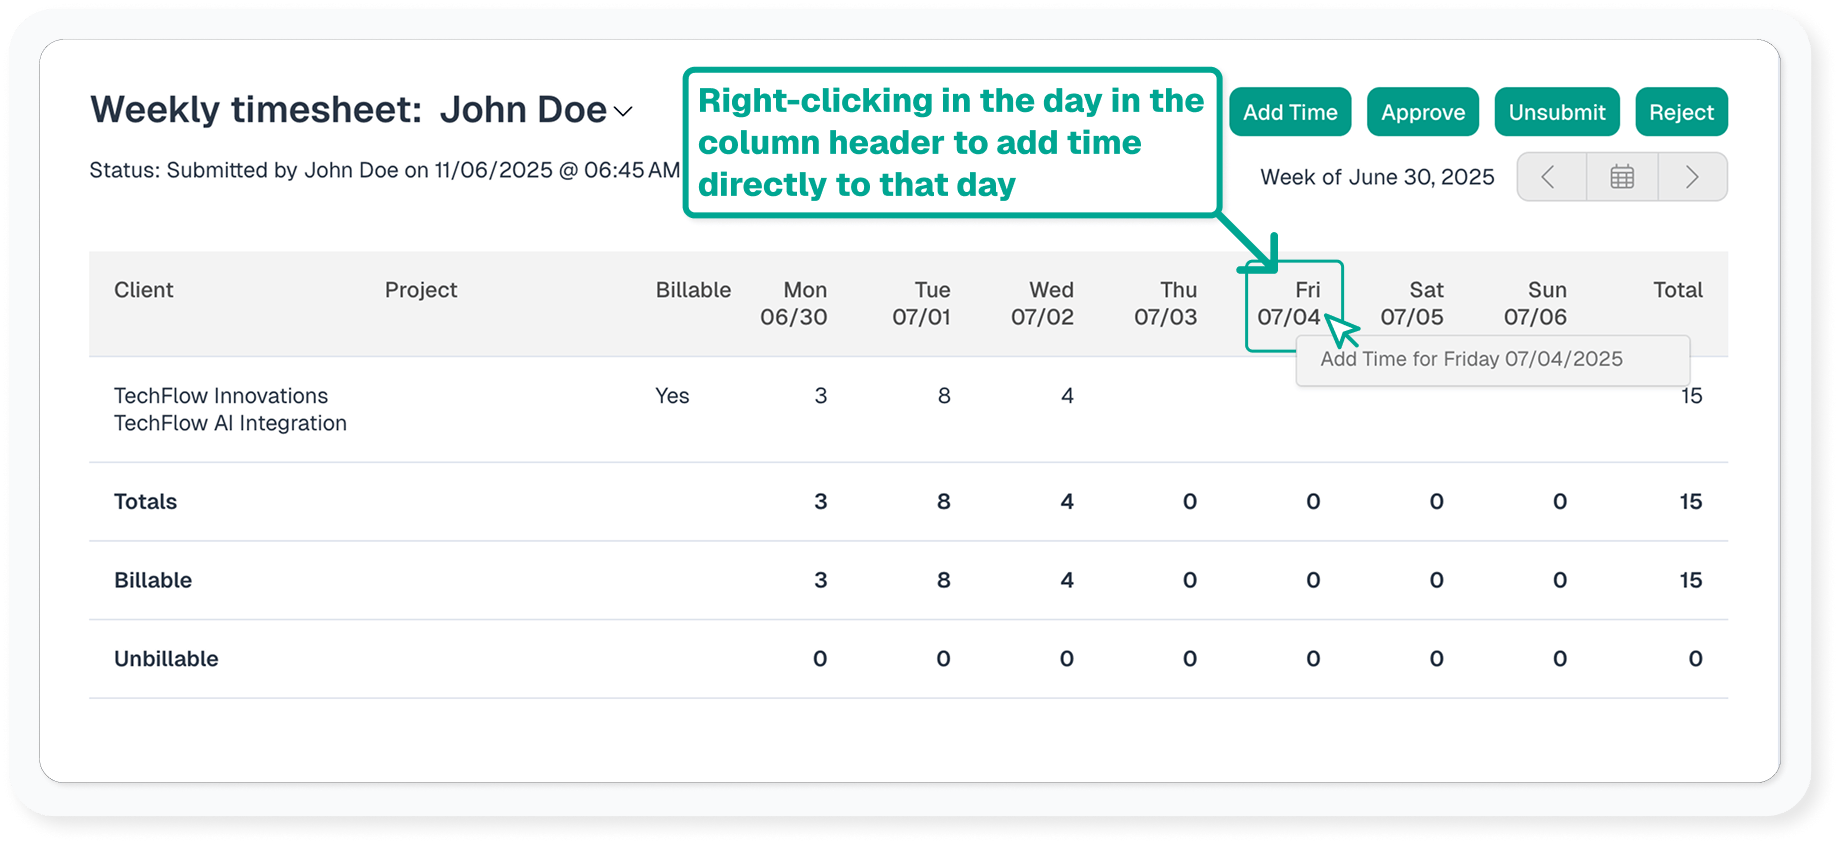
Task: Reject this weekly timesheet
Action: pyautogui.click(x=1680, y=112)
